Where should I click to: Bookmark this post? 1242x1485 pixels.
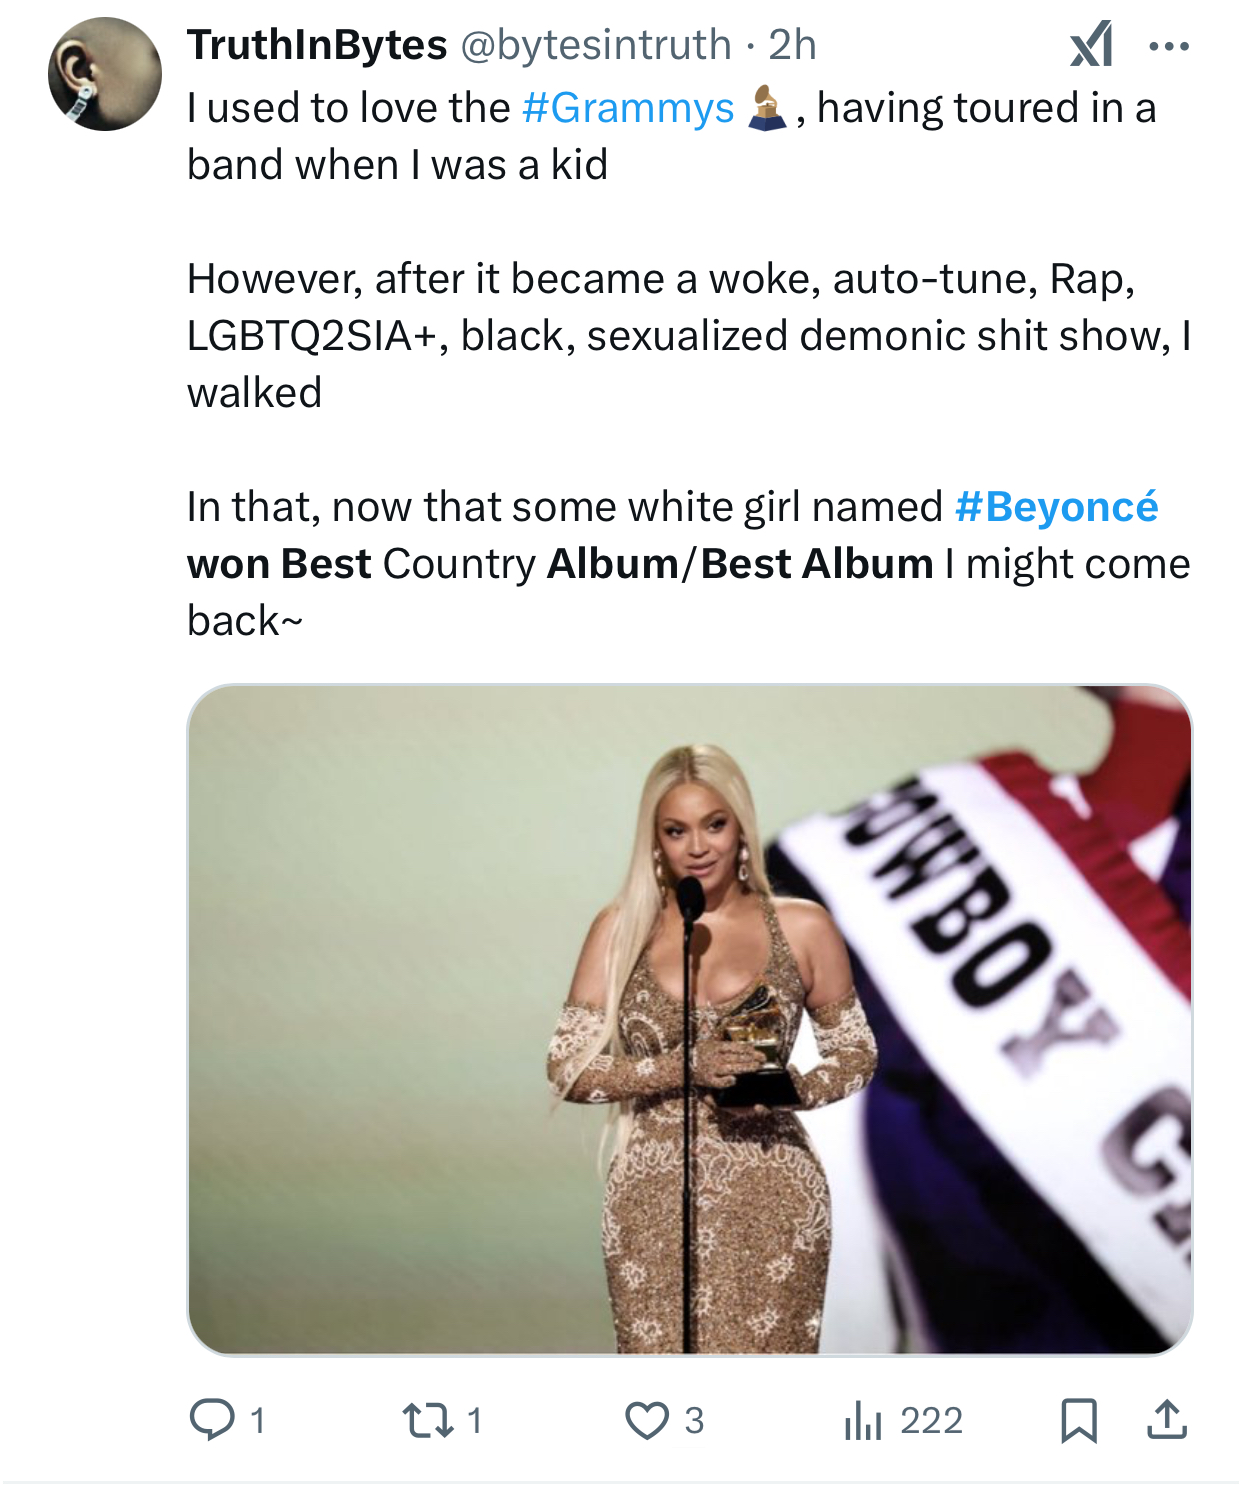pyautogui.click(x=1078, y=1420)
